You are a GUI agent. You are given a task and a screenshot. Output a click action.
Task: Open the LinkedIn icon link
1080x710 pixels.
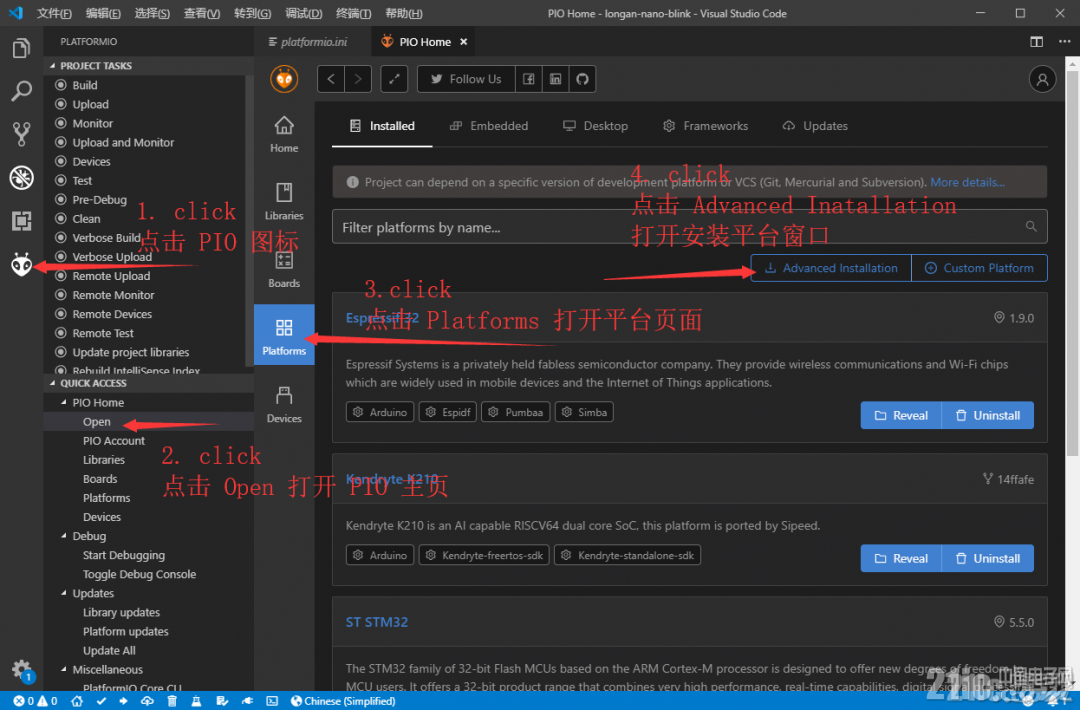[555, 79]
